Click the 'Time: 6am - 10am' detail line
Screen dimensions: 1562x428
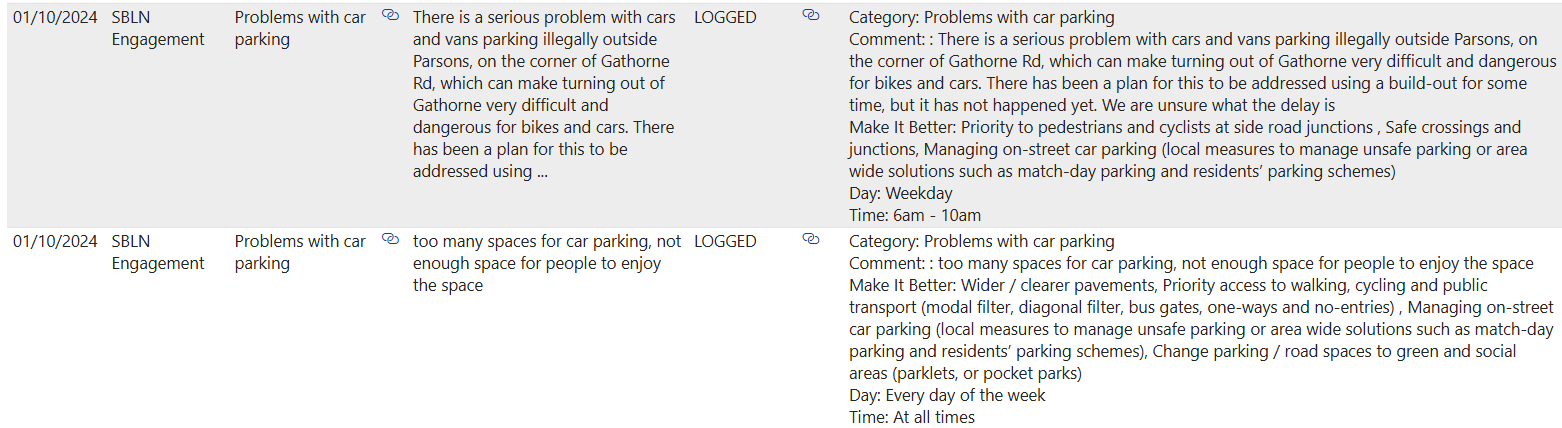(914, 216)
